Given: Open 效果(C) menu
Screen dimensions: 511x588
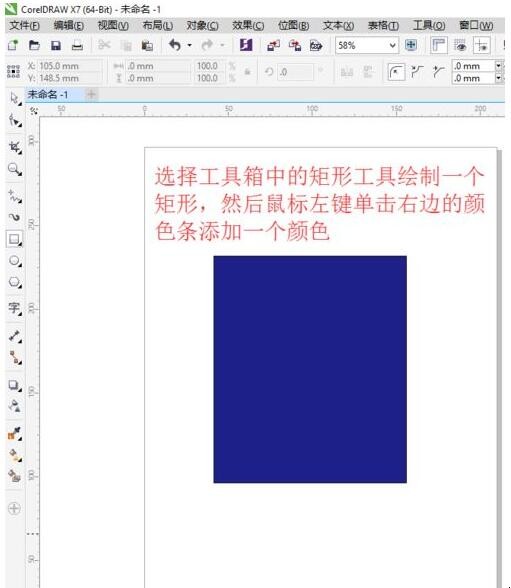Looking at the screenshot, I should [248, 26].
